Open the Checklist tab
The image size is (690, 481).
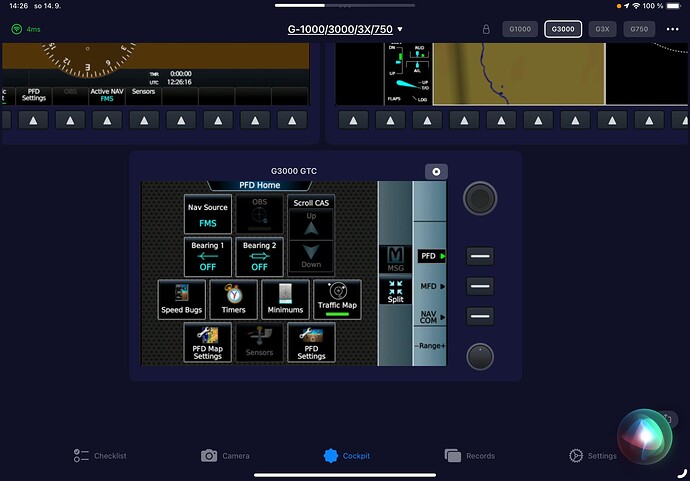tap(100, 456)
